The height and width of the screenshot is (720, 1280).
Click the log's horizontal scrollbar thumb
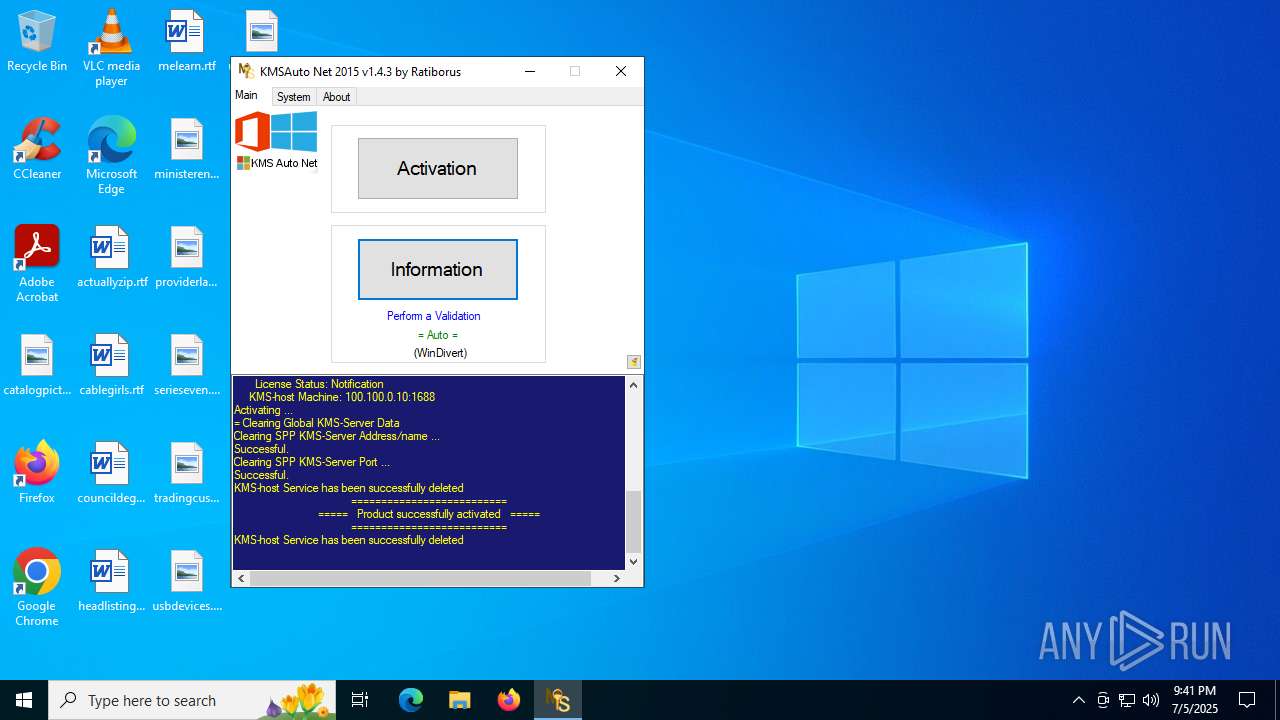coord(420,578)
